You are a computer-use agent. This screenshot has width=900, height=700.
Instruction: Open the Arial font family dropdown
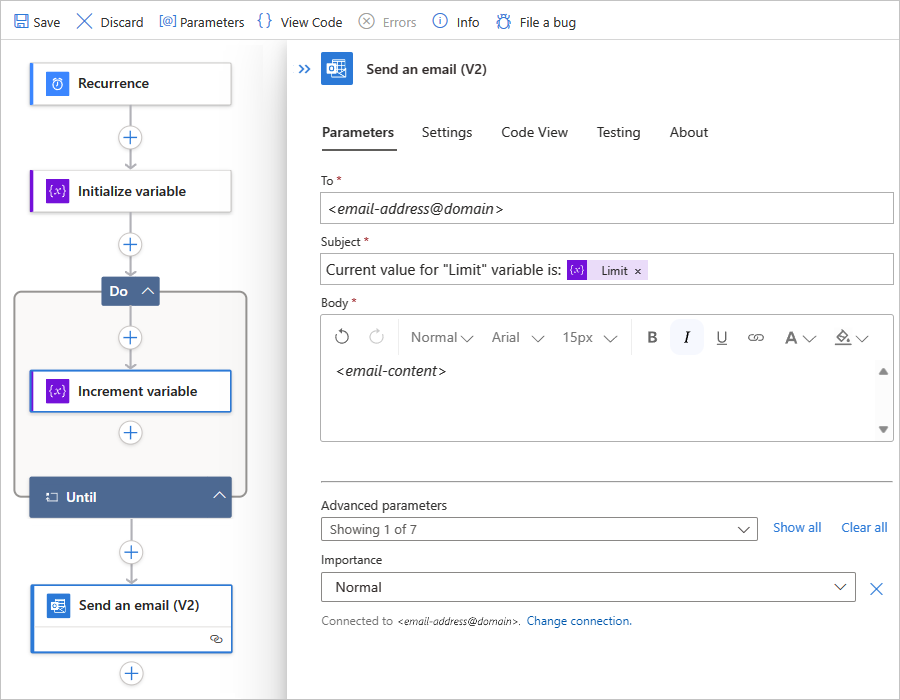point(517,338)
